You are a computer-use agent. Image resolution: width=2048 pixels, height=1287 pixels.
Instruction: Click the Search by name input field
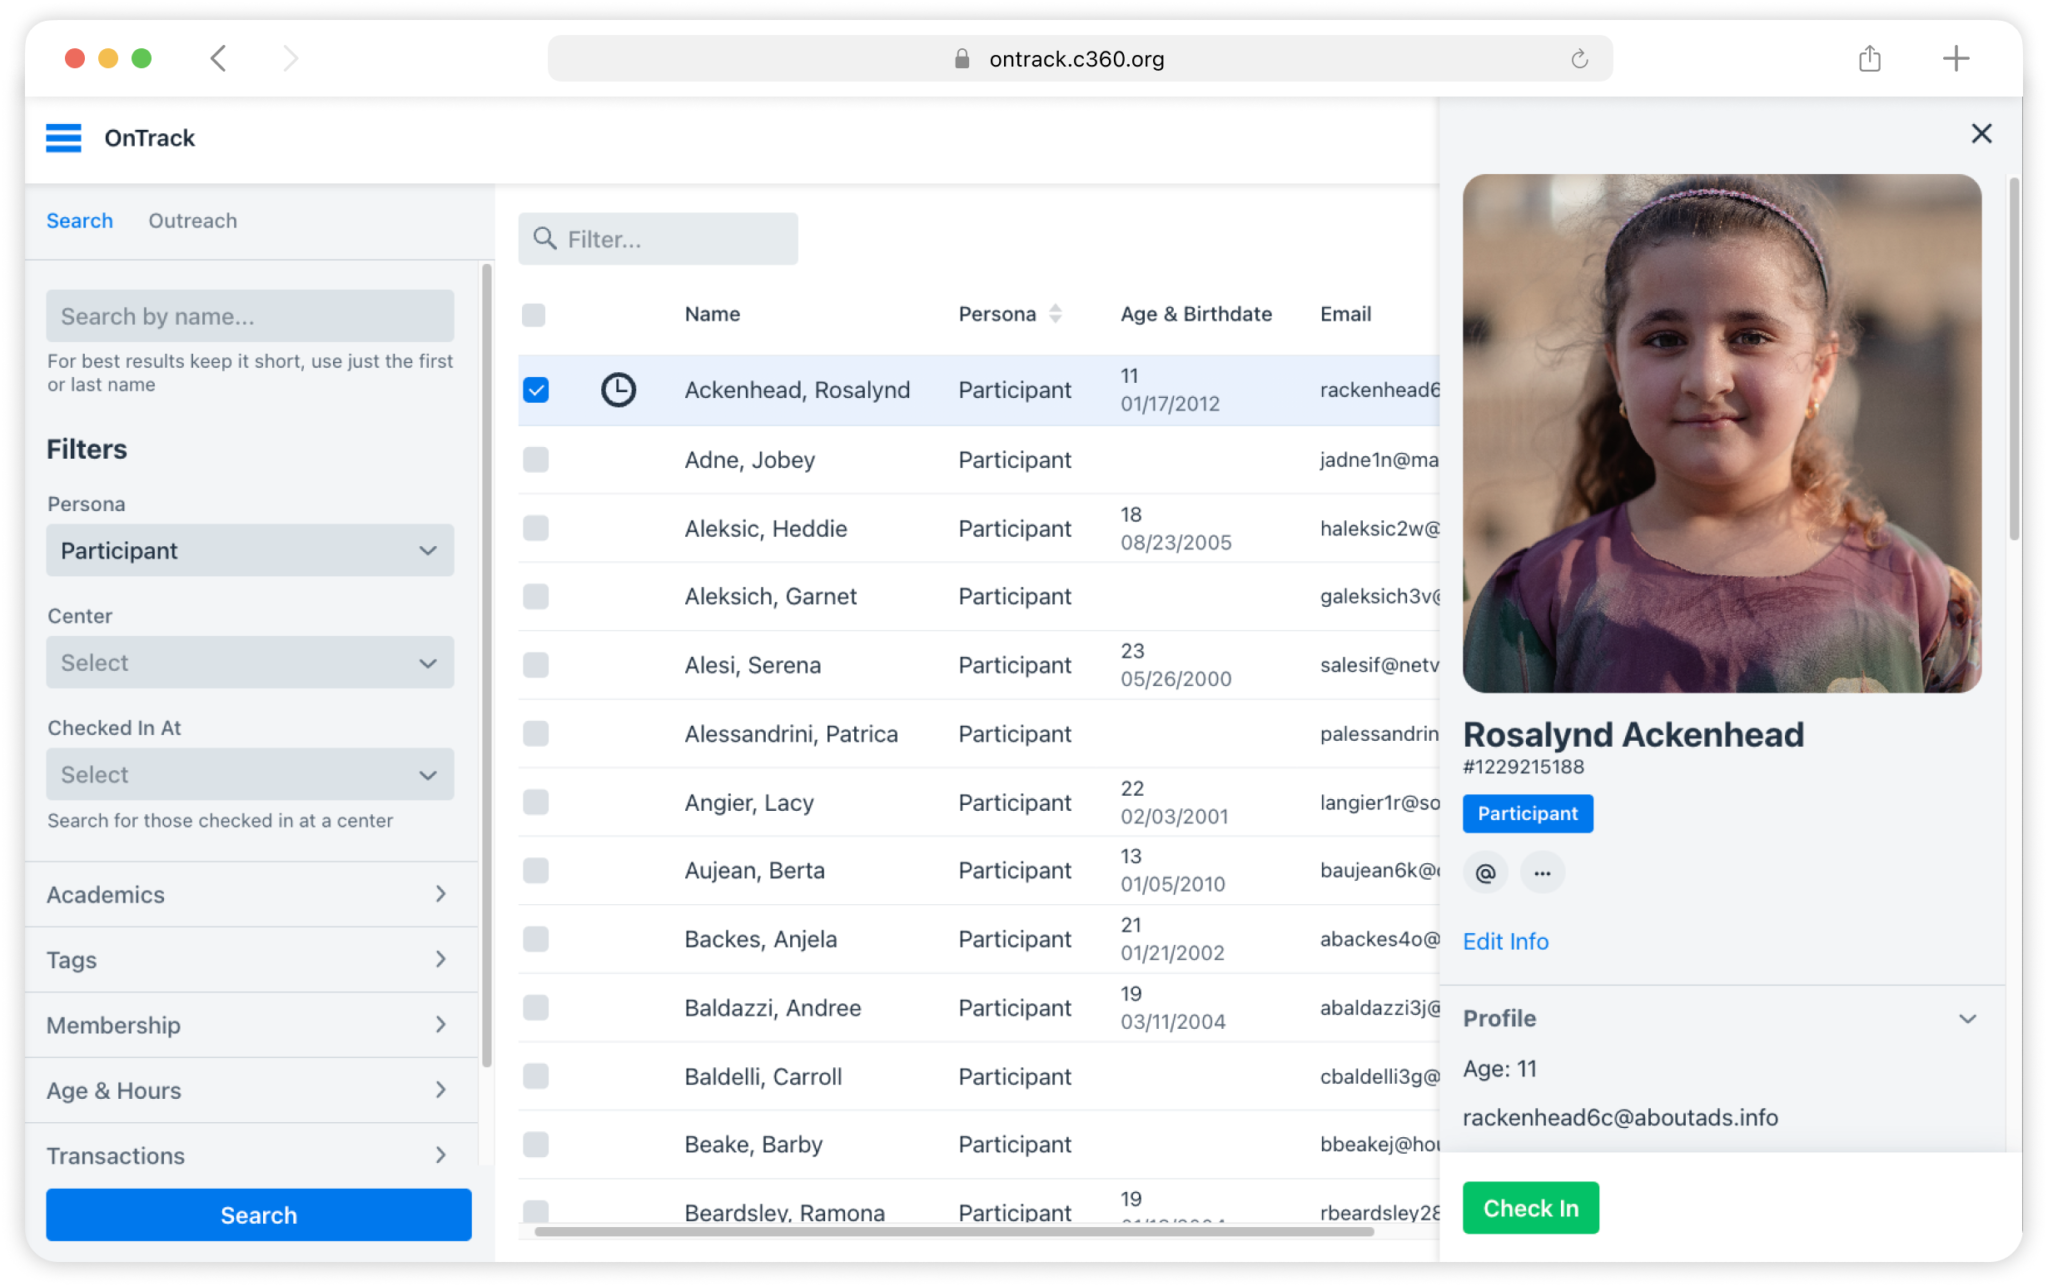point(249,316)
